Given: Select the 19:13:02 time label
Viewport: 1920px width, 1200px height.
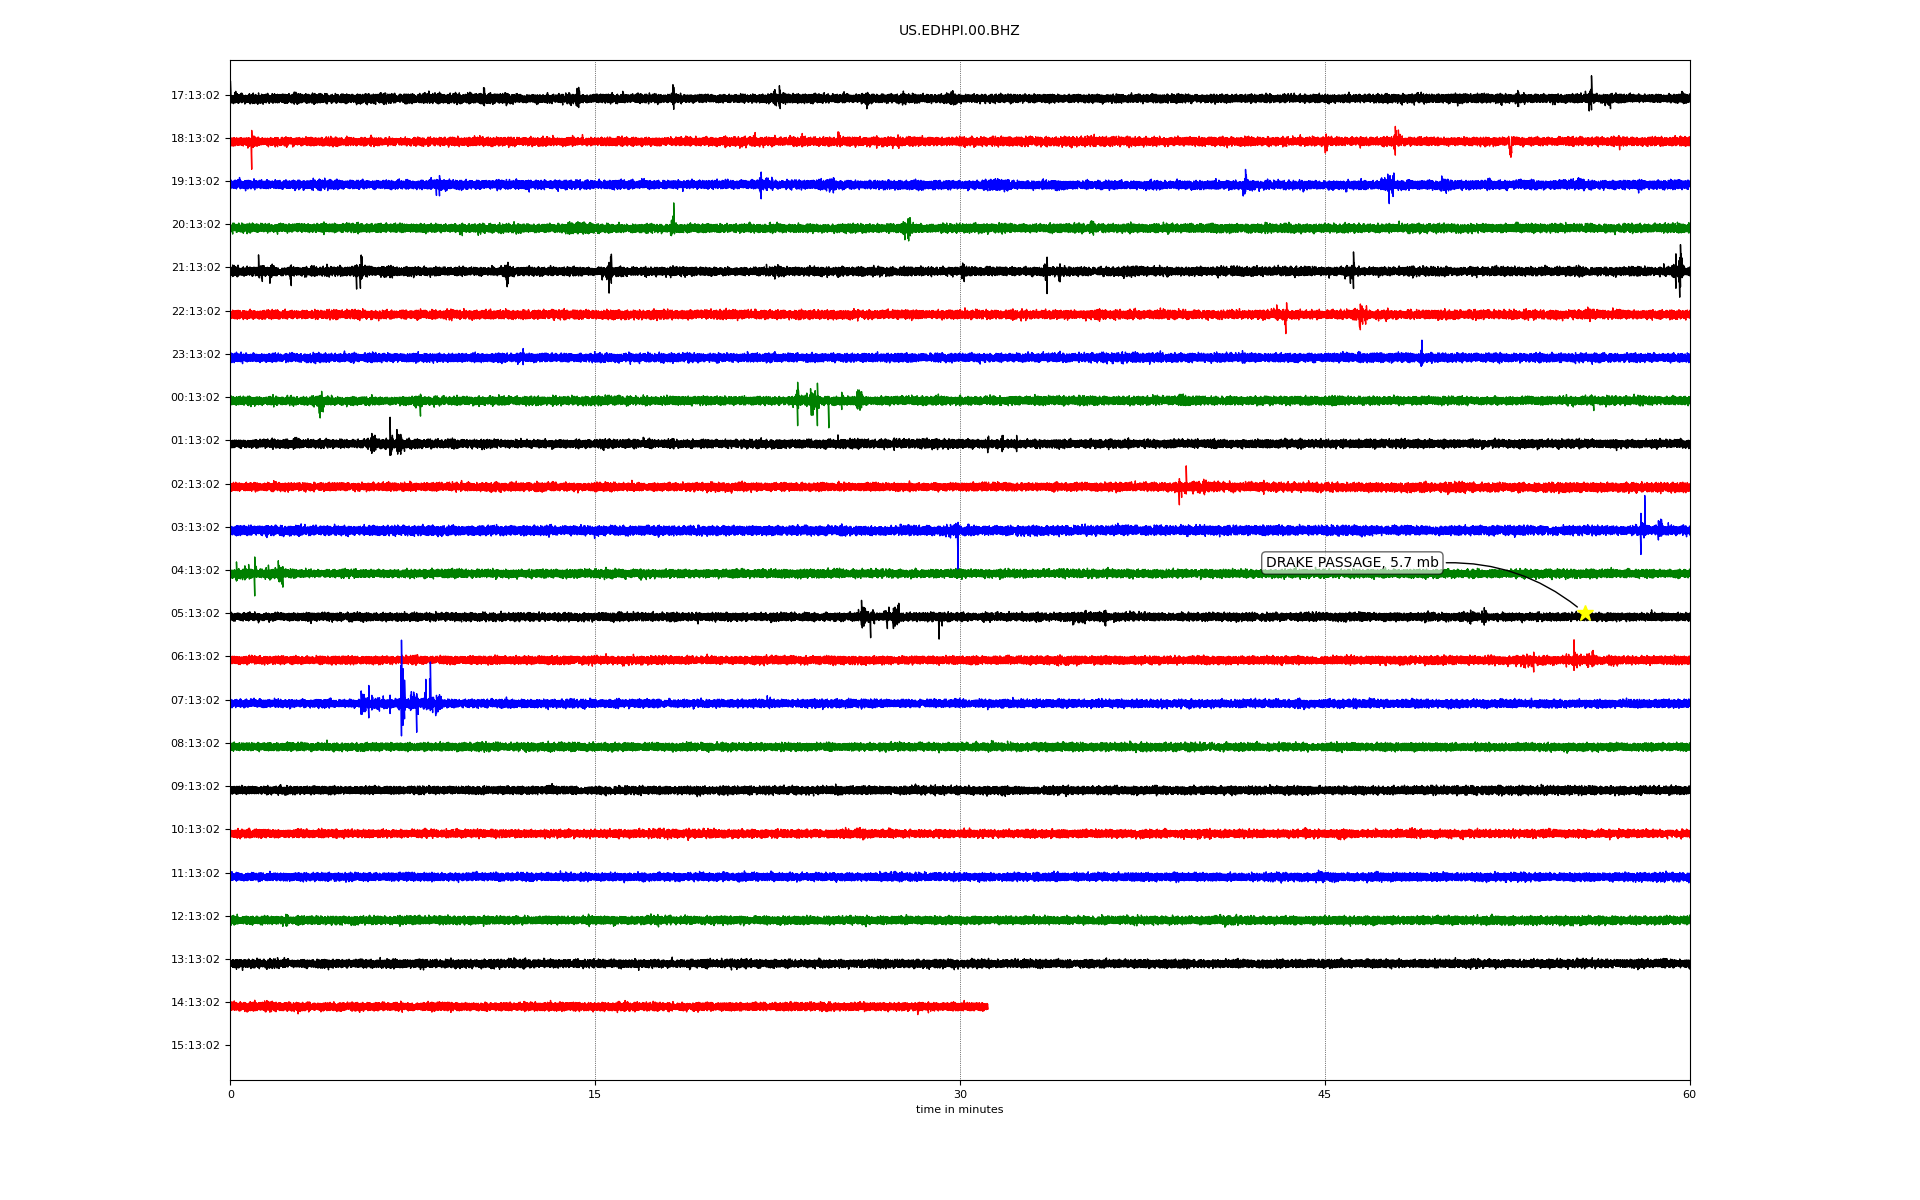Looking at the screenshot, I should point(195,182).
